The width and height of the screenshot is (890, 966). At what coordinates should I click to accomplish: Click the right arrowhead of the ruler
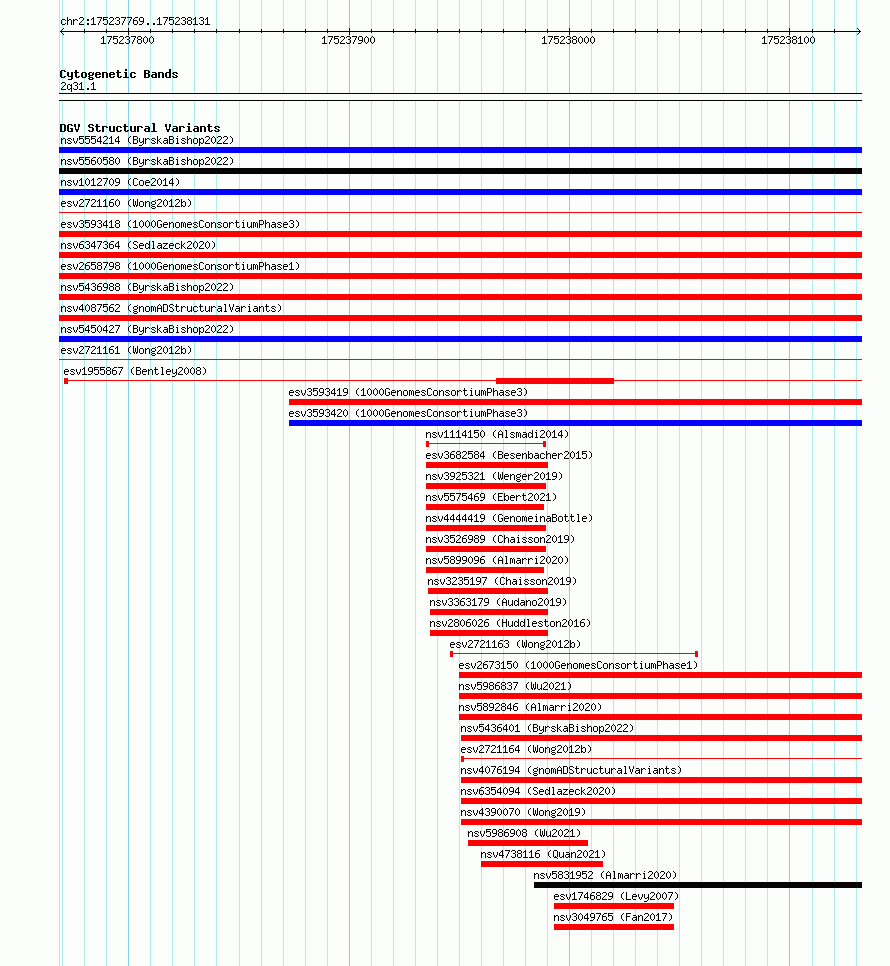coord(859,31)
